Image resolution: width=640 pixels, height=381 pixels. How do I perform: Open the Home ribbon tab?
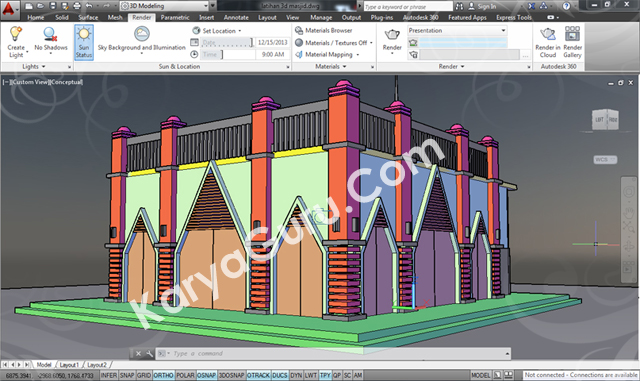36,18
